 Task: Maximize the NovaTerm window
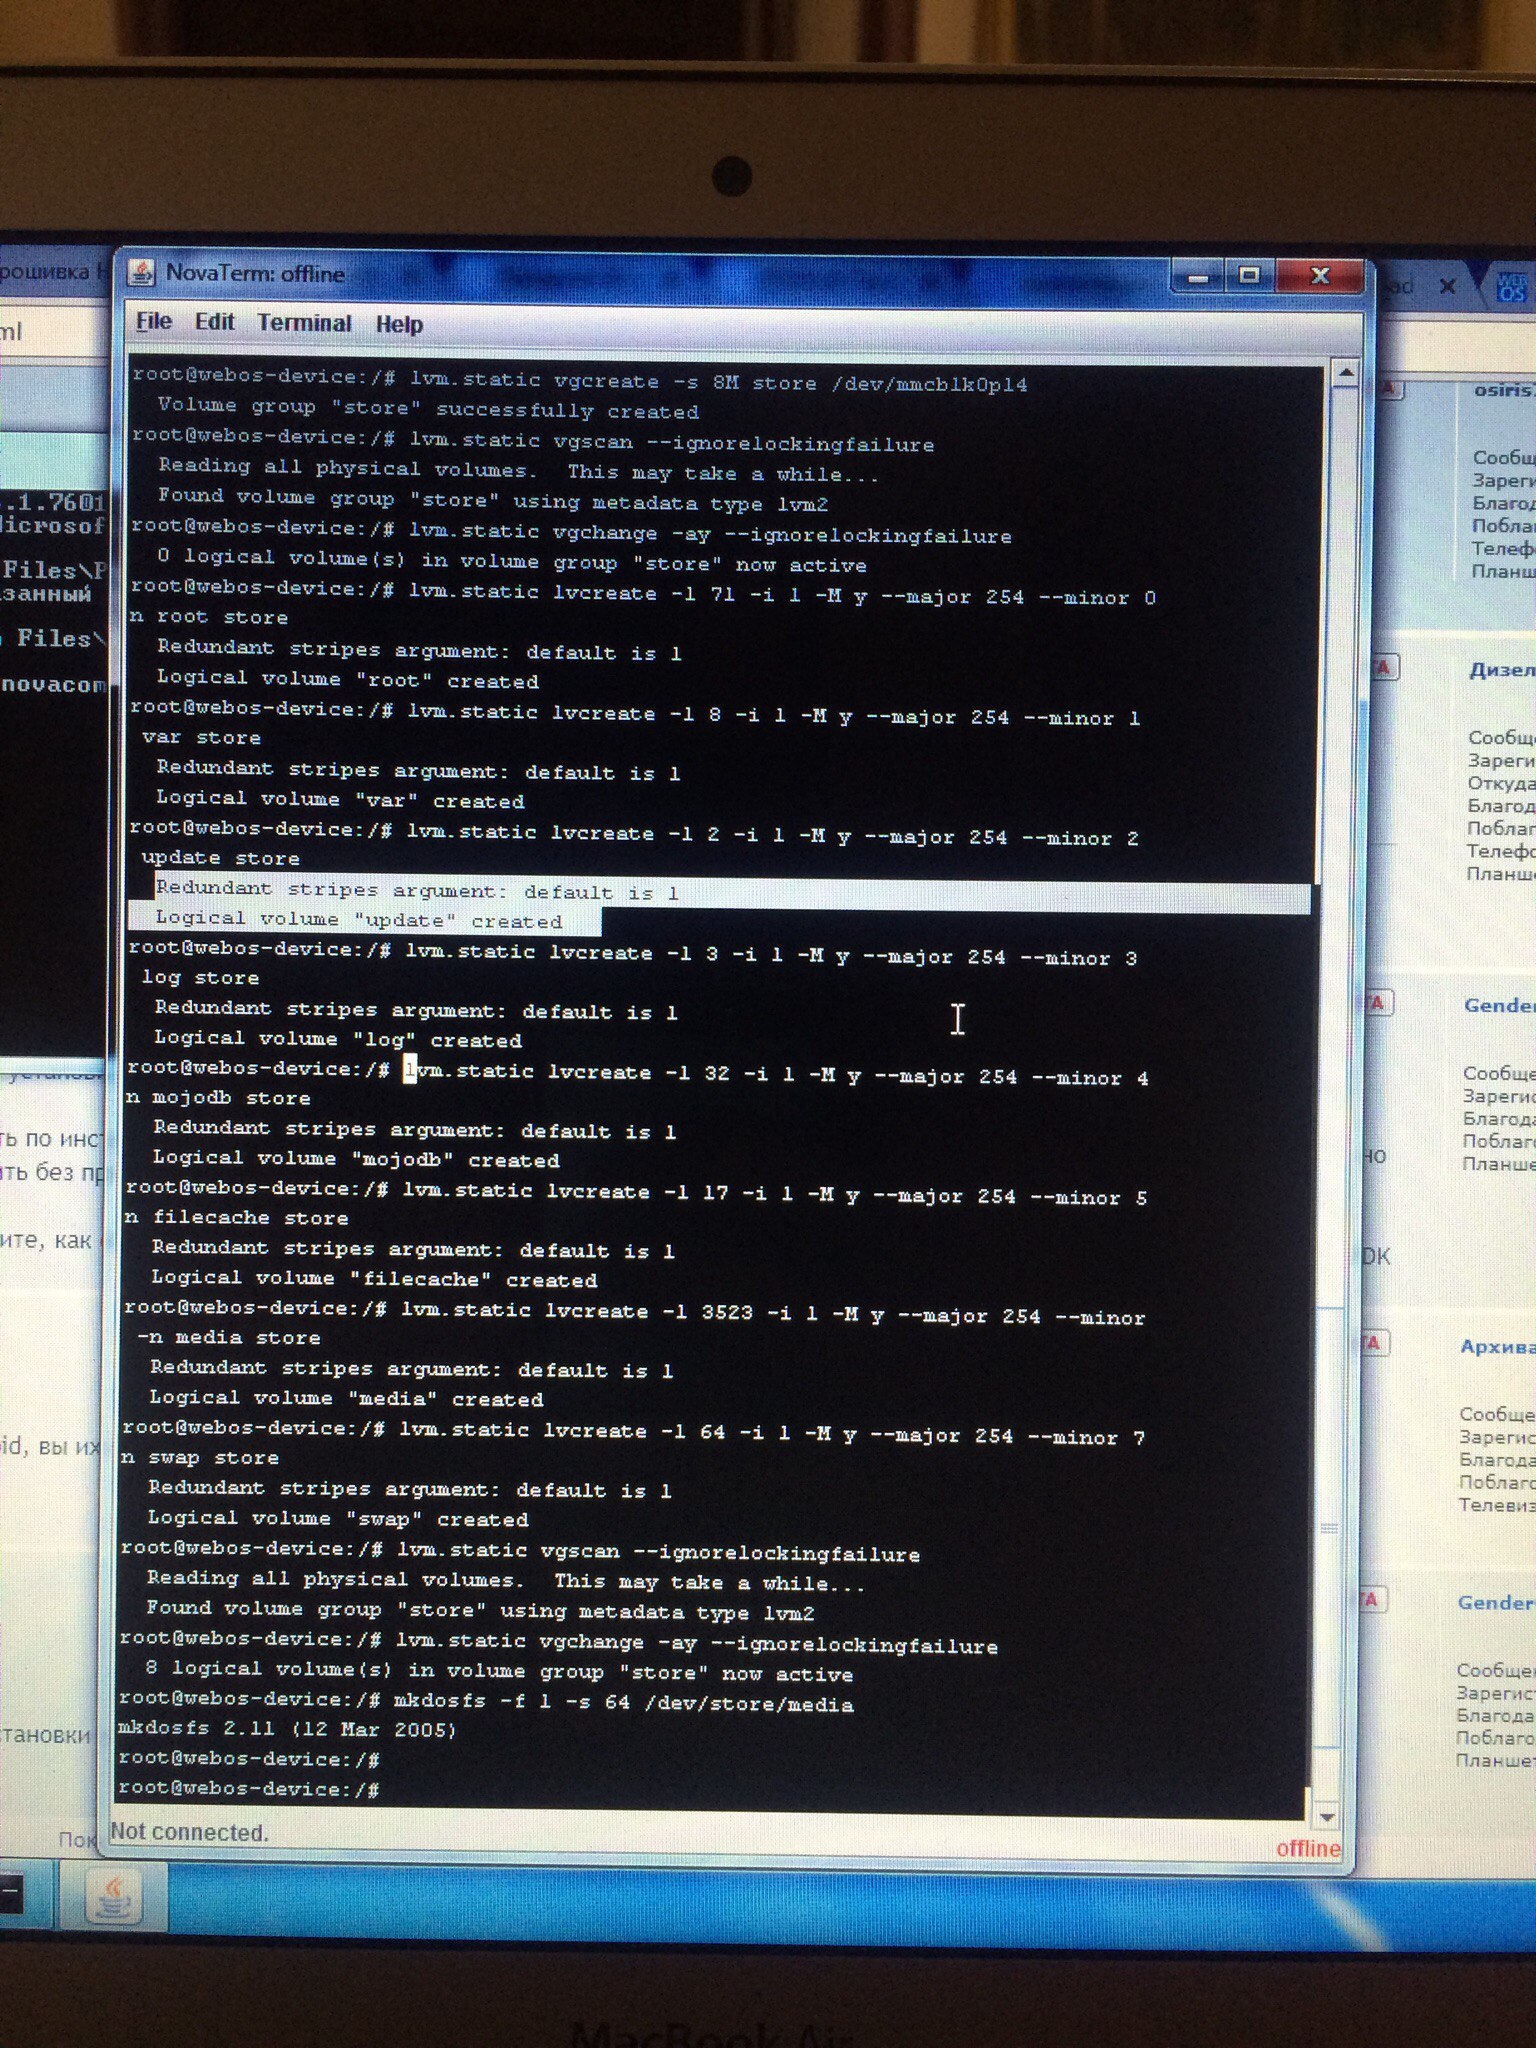pos(1249,276)
